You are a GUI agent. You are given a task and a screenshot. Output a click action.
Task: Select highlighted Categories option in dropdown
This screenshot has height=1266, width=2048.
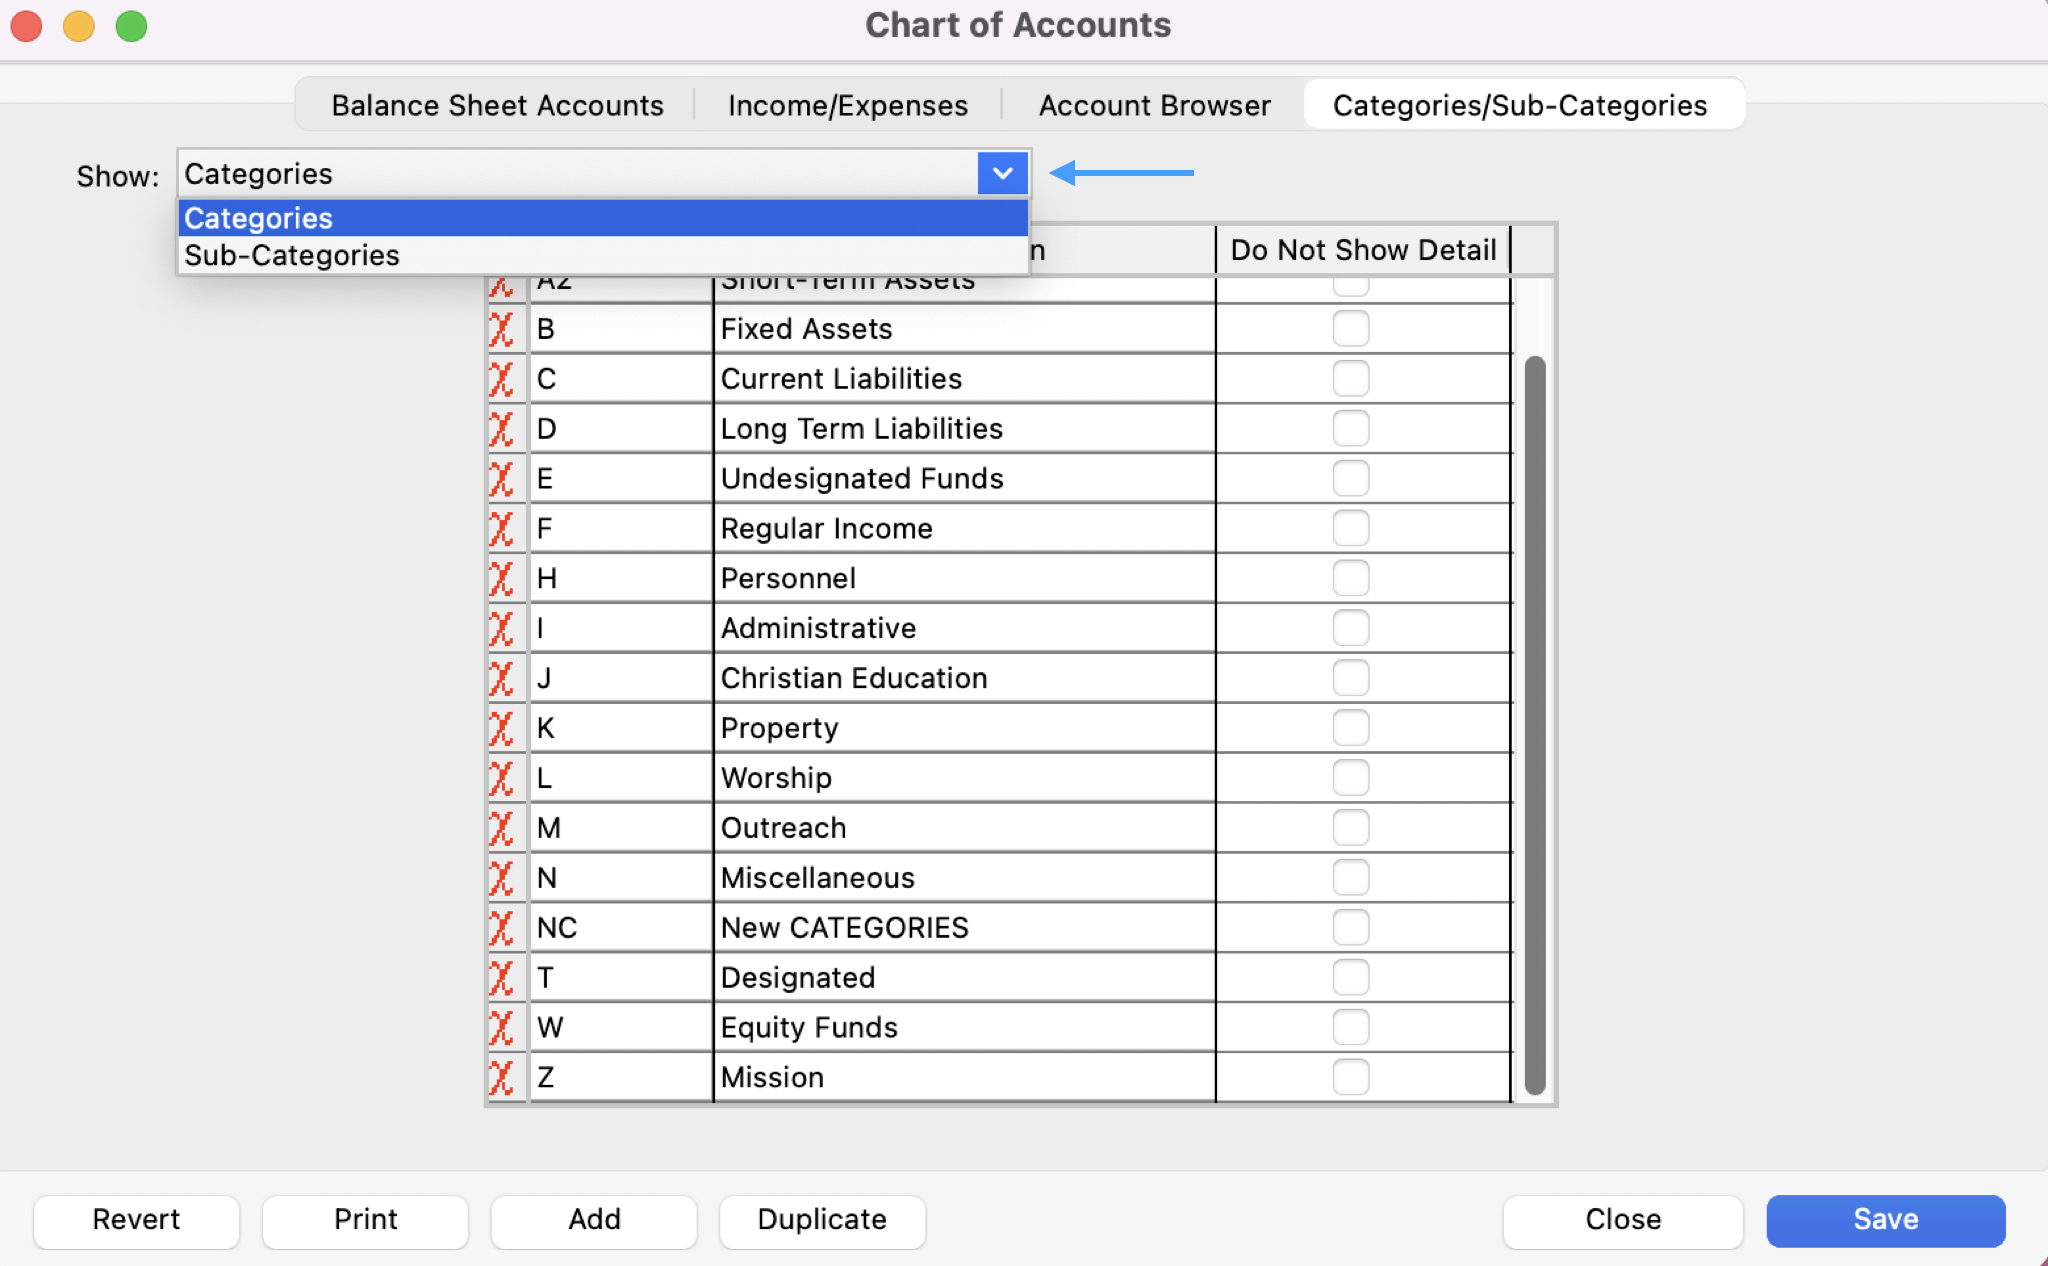click(x=259, y=218)
